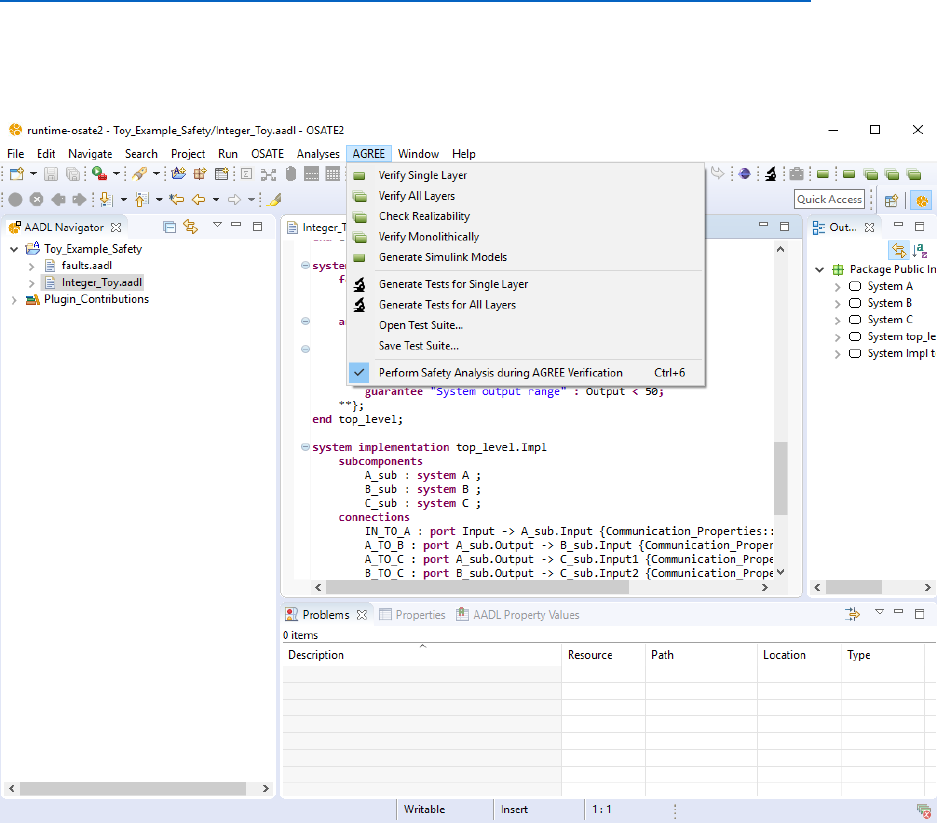Screen dimensions: 937x823
Task: Open the Analyses menu
Action: [x=317, y=154]
